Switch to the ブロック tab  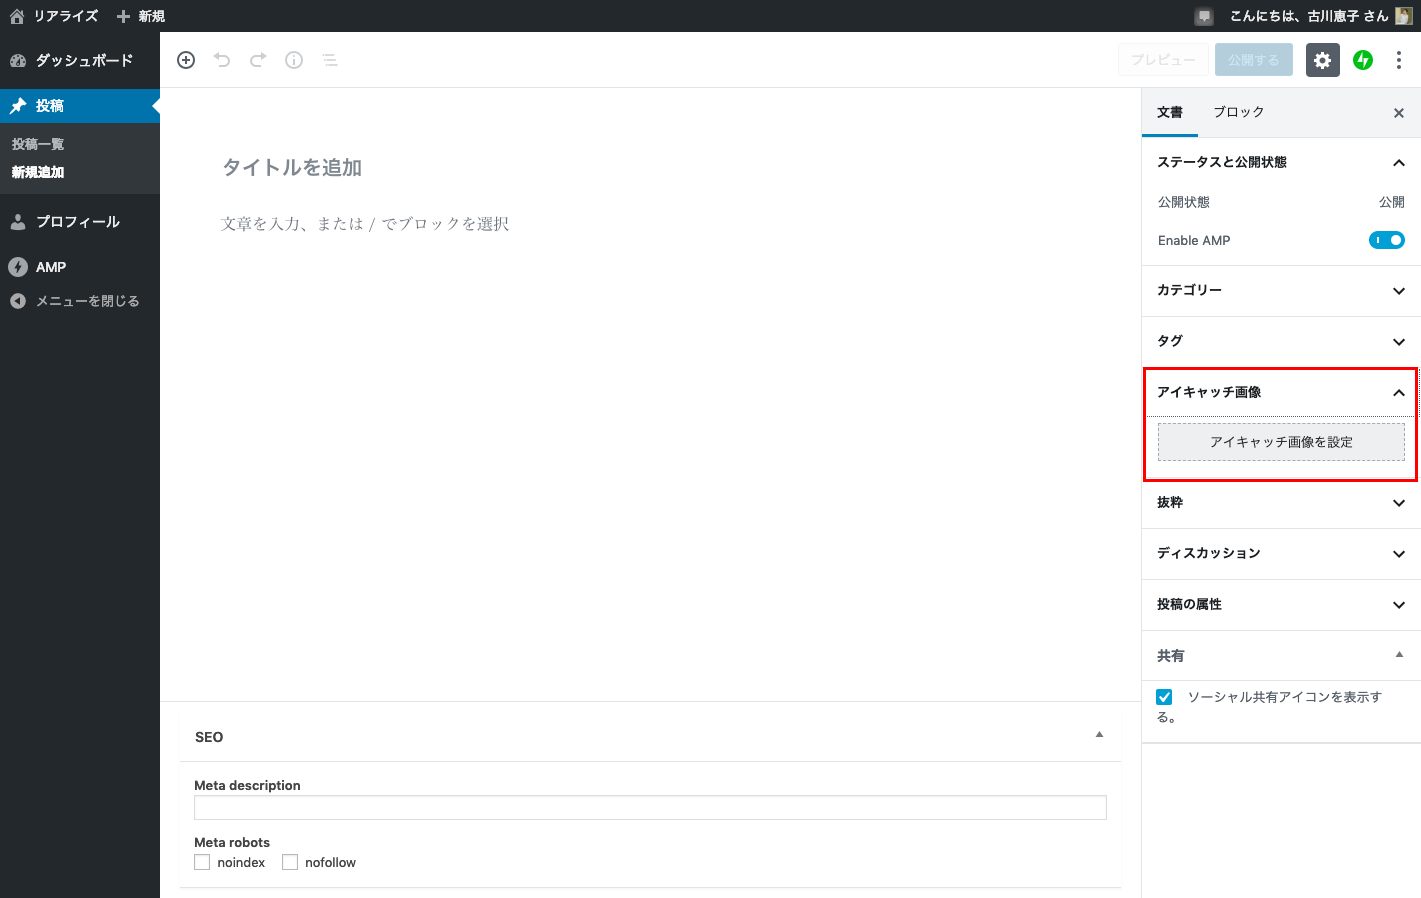pos(1238,112)
